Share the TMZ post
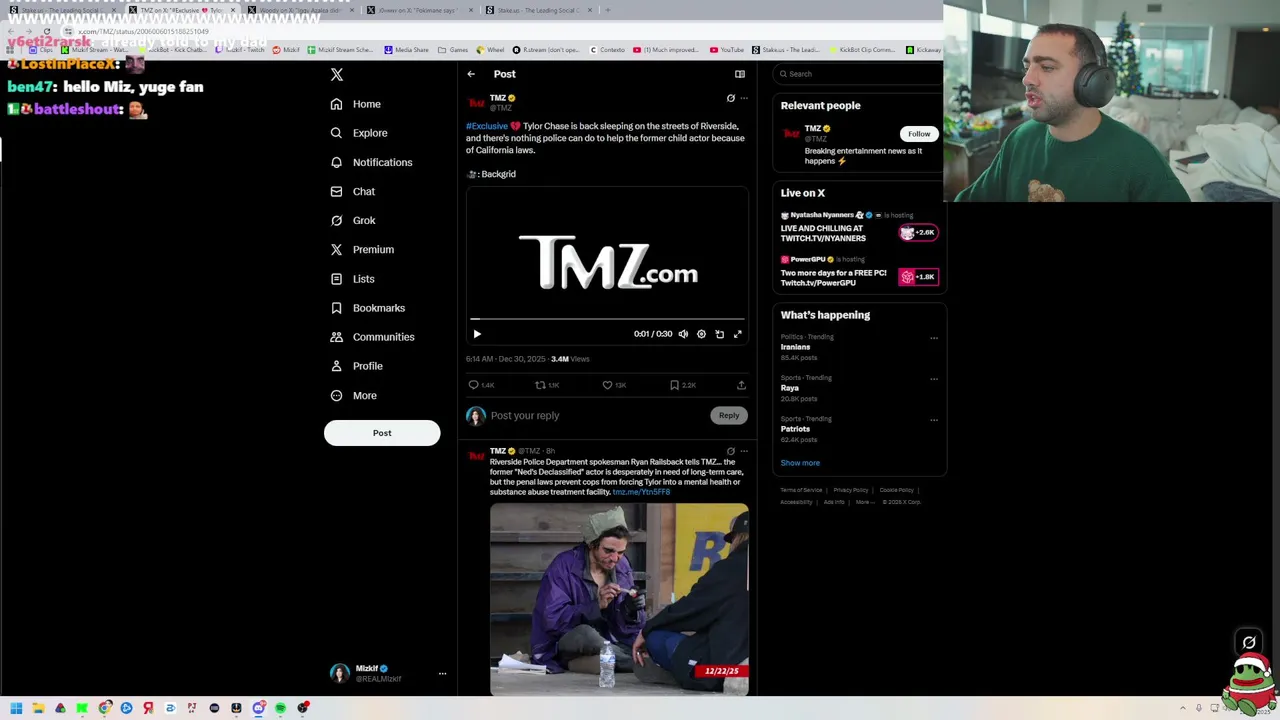 pyautogui.click(x=741, y=385)
